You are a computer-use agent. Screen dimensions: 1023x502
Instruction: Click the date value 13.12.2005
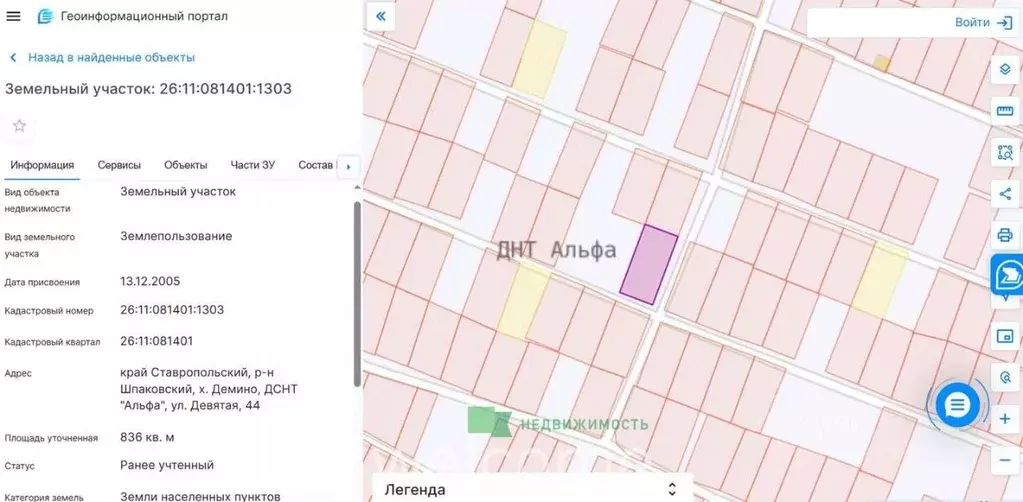click(150, 281)
